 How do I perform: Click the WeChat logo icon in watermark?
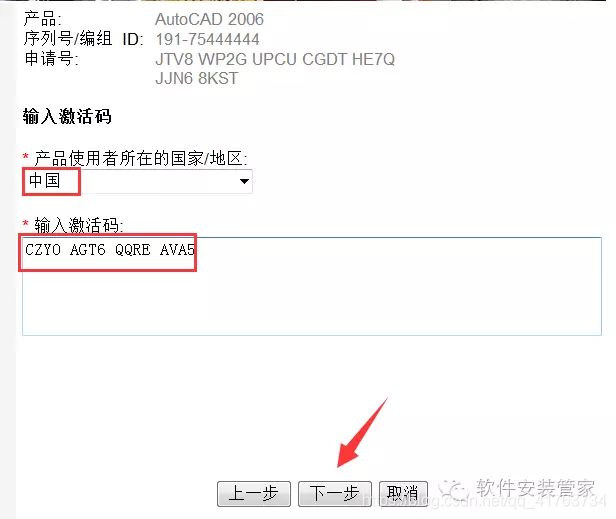(454, 490)
